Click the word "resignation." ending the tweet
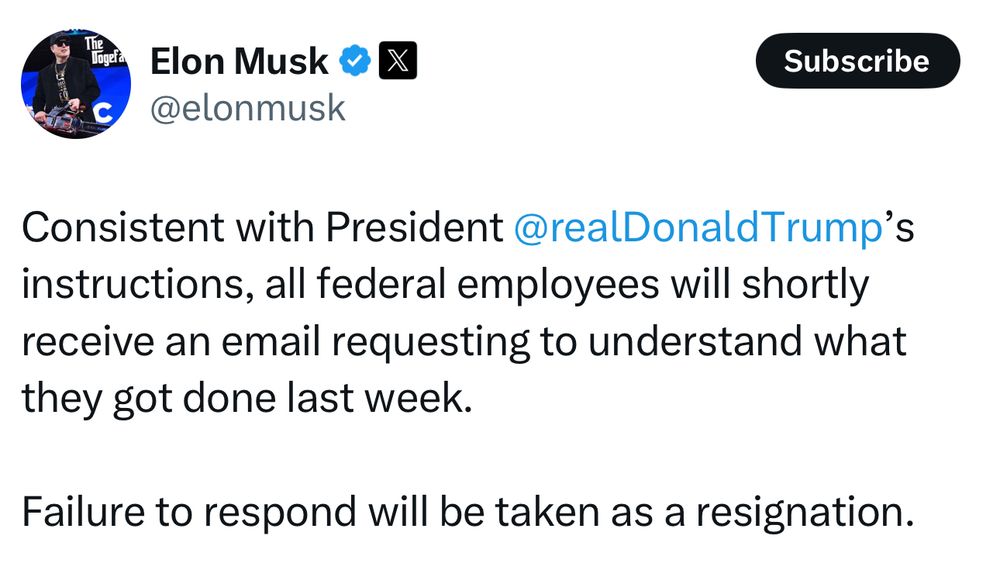The image size is (1000, 578). coord(805,511)
